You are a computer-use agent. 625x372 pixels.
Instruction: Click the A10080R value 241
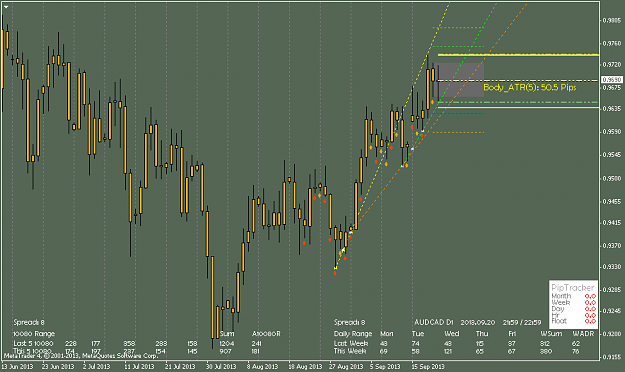coord(256,343)
